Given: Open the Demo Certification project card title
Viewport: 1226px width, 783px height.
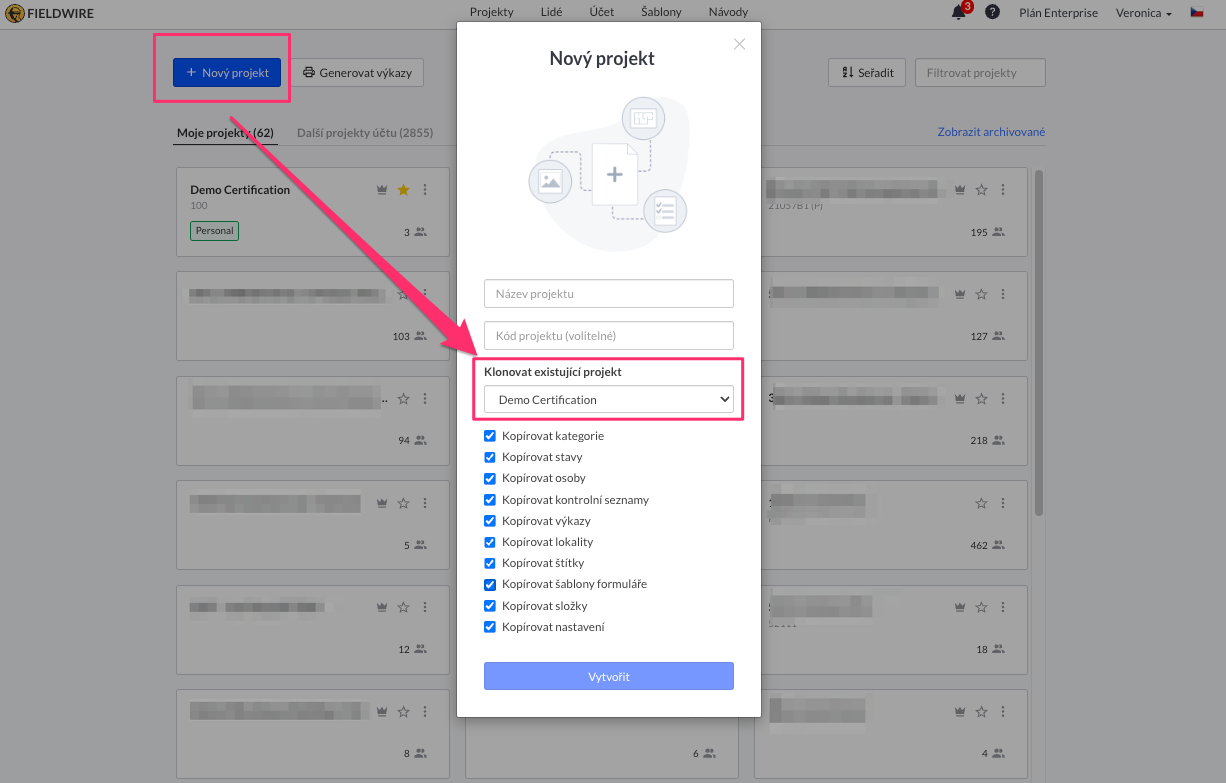Looking at the screenshot, I should coord(240,190).
